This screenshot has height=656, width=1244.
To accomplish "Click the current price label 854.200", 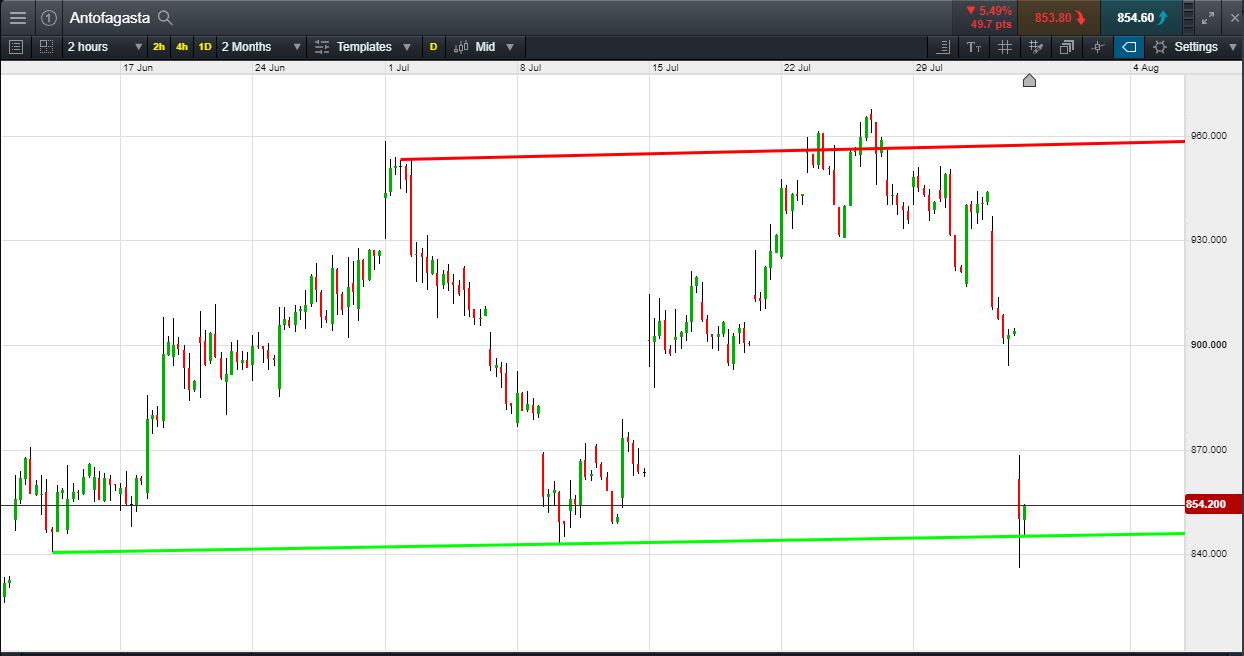I will pos(1213,504).
